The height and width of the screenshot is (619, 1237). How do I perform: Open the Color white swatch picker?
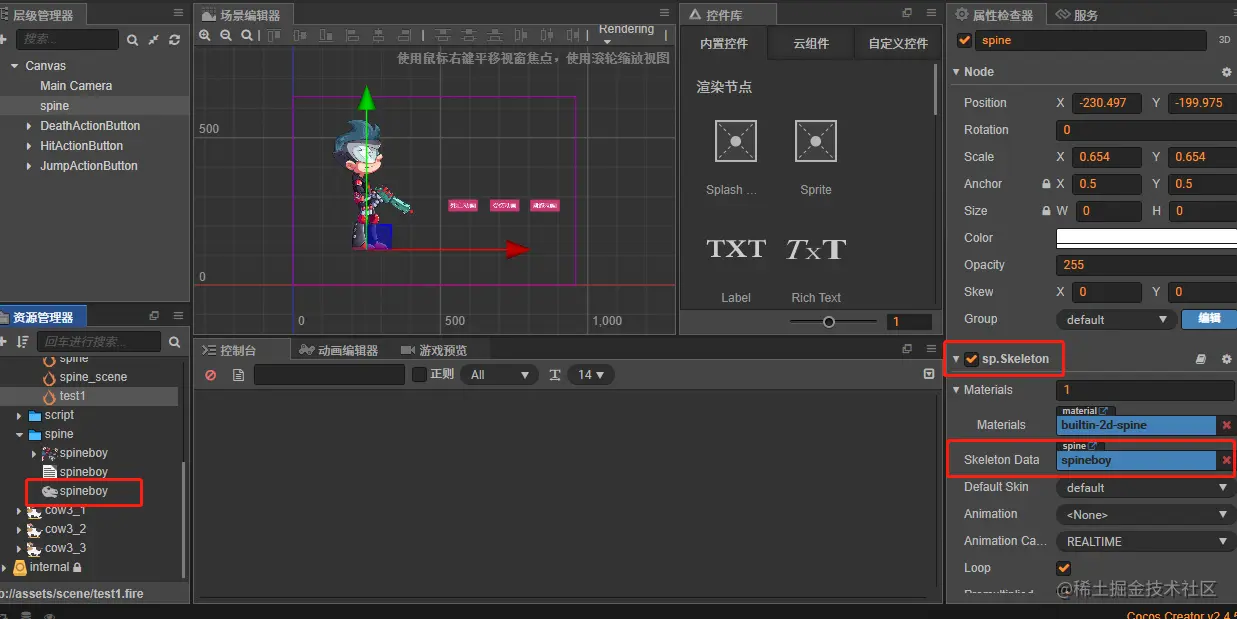point(1146,238)
